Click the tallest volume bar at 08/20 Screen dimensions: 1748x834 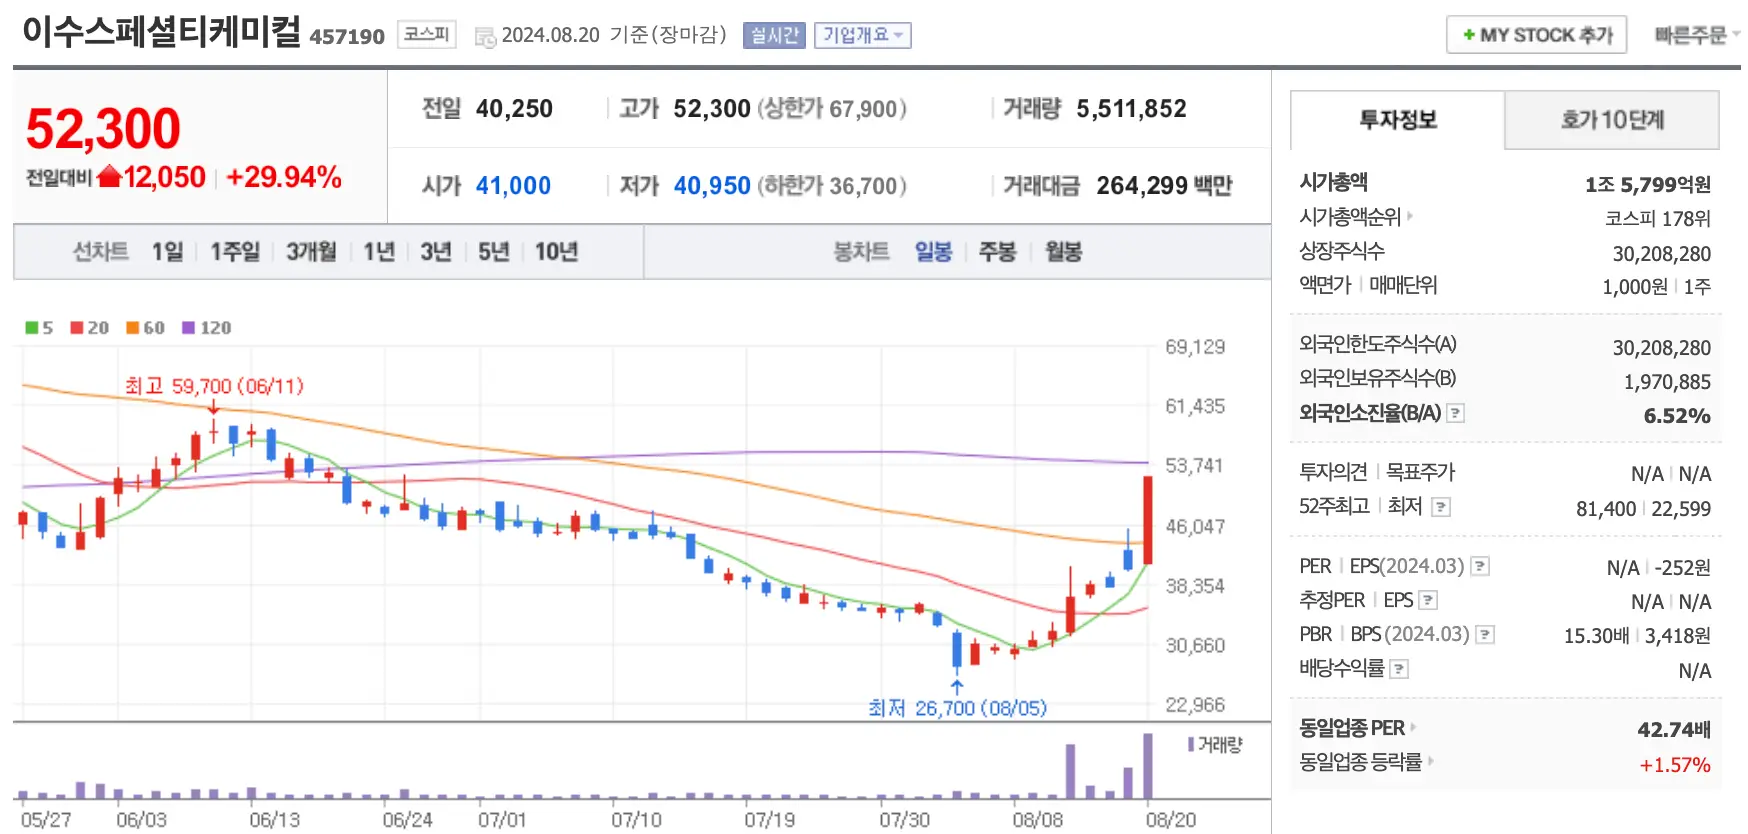[1148, 766]
